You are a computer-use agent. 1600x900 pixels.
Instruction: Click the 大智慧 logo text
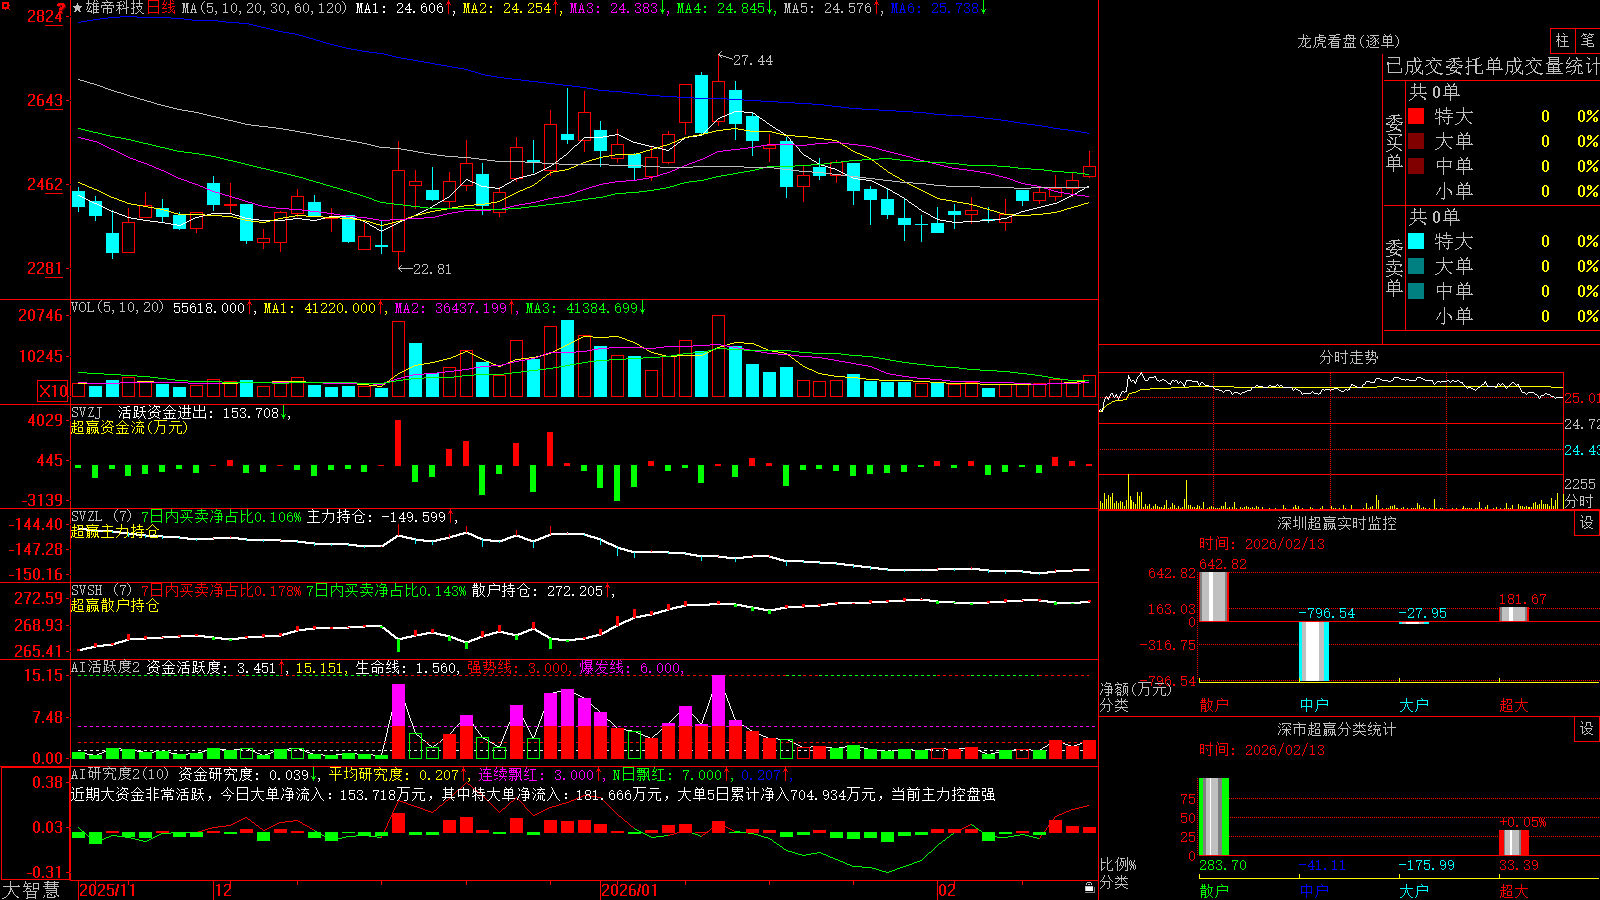click(31, 889)
